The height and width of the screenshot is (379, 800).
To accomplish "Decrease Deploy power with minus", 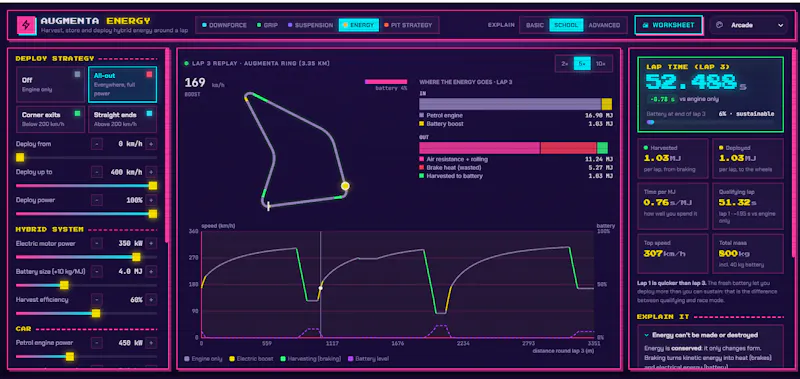I will tap(97, 200).
